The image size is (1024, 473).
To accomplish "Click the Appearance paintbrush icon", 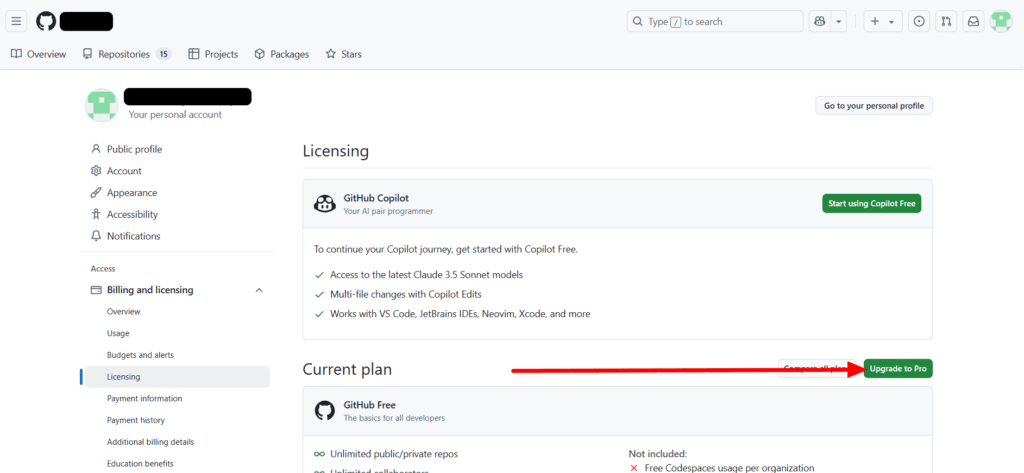I will (96, 193).
